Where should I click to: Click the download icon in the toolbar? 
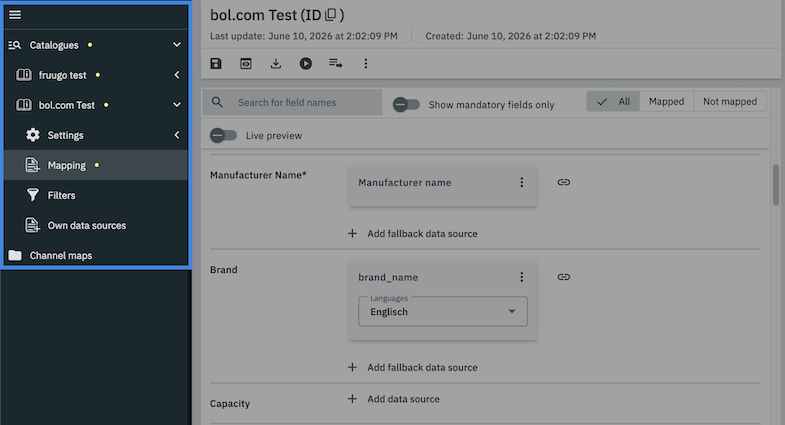(276, 64)
